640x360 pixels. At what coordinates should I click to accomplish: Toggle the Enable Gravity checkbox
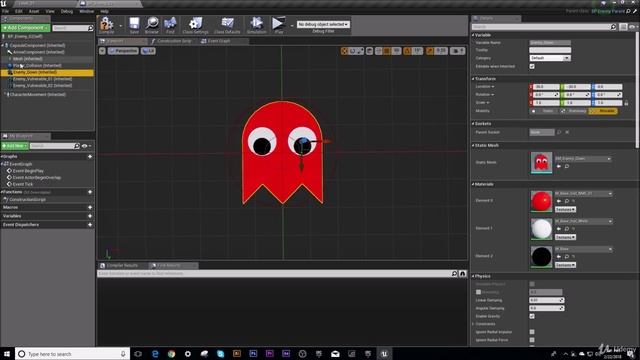[x=532, y=316]
